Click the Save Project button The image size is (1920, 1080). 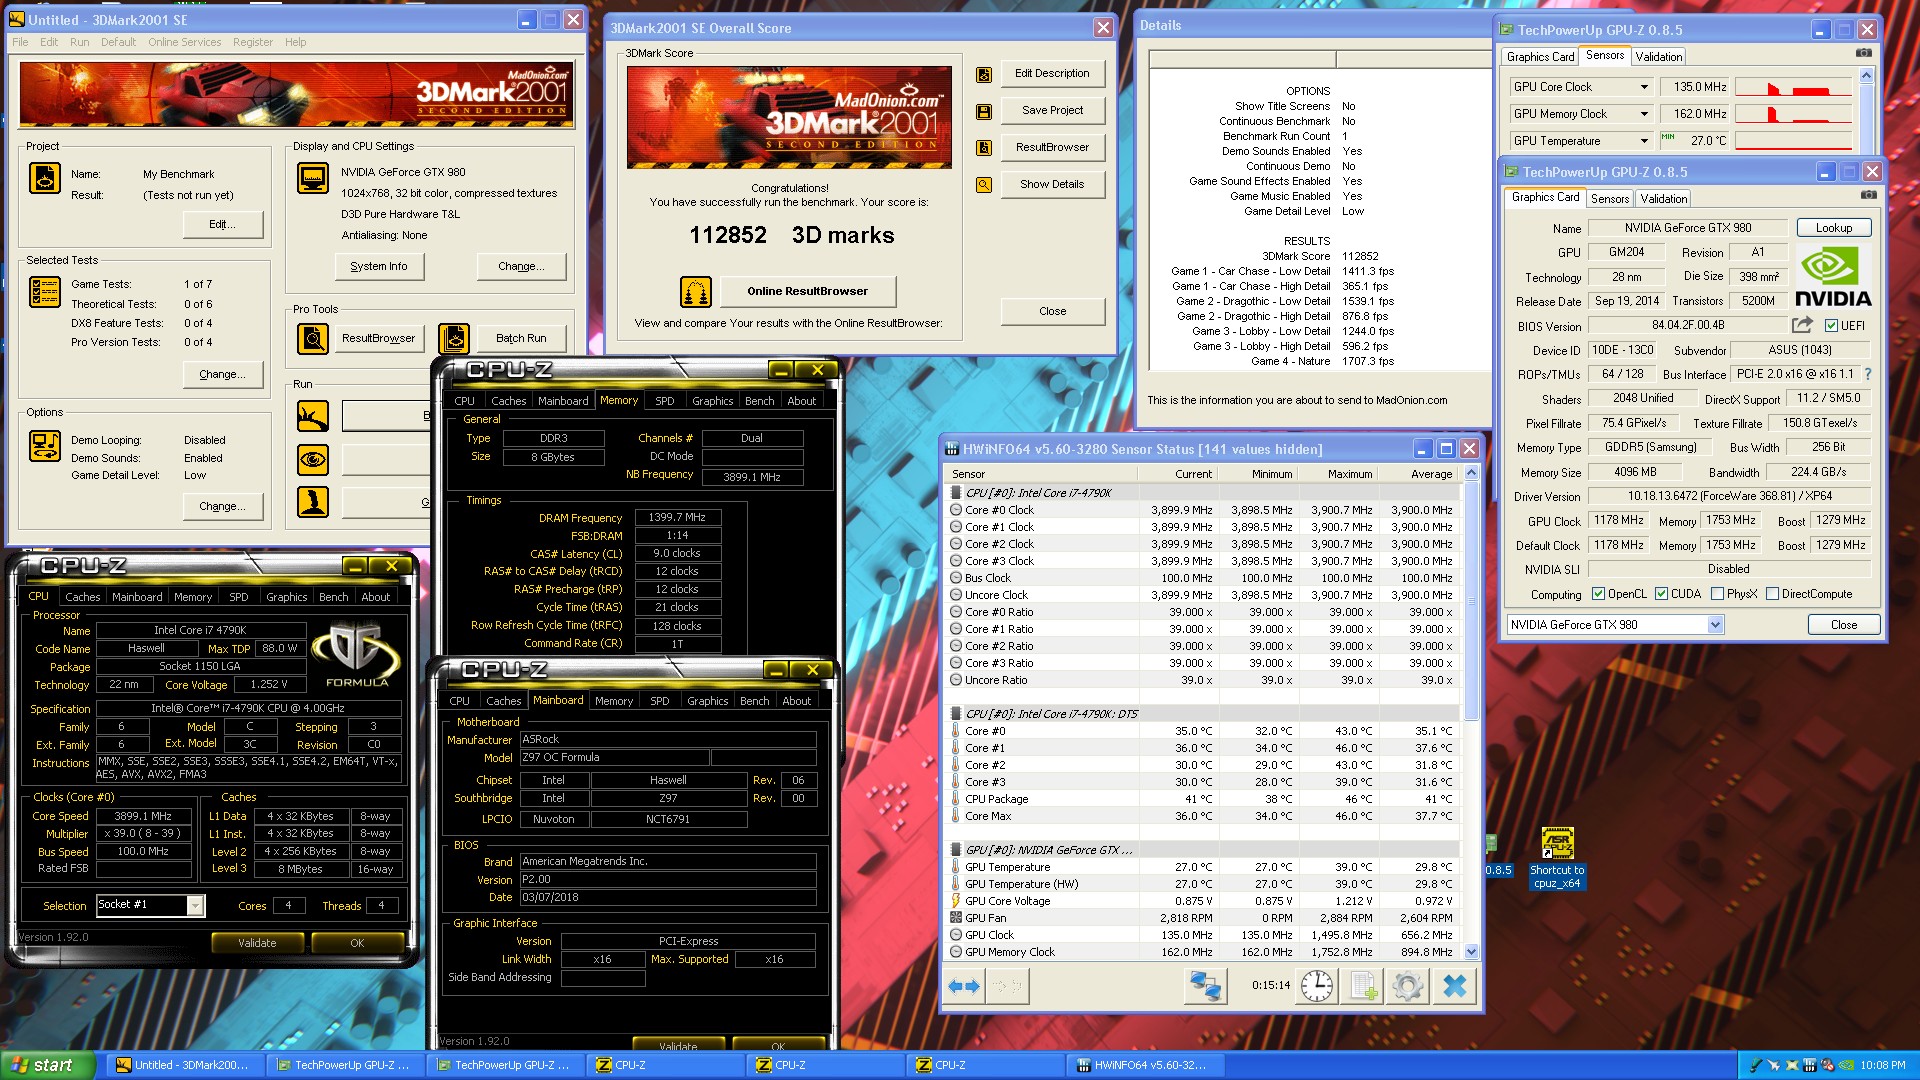pos(1052,111)
